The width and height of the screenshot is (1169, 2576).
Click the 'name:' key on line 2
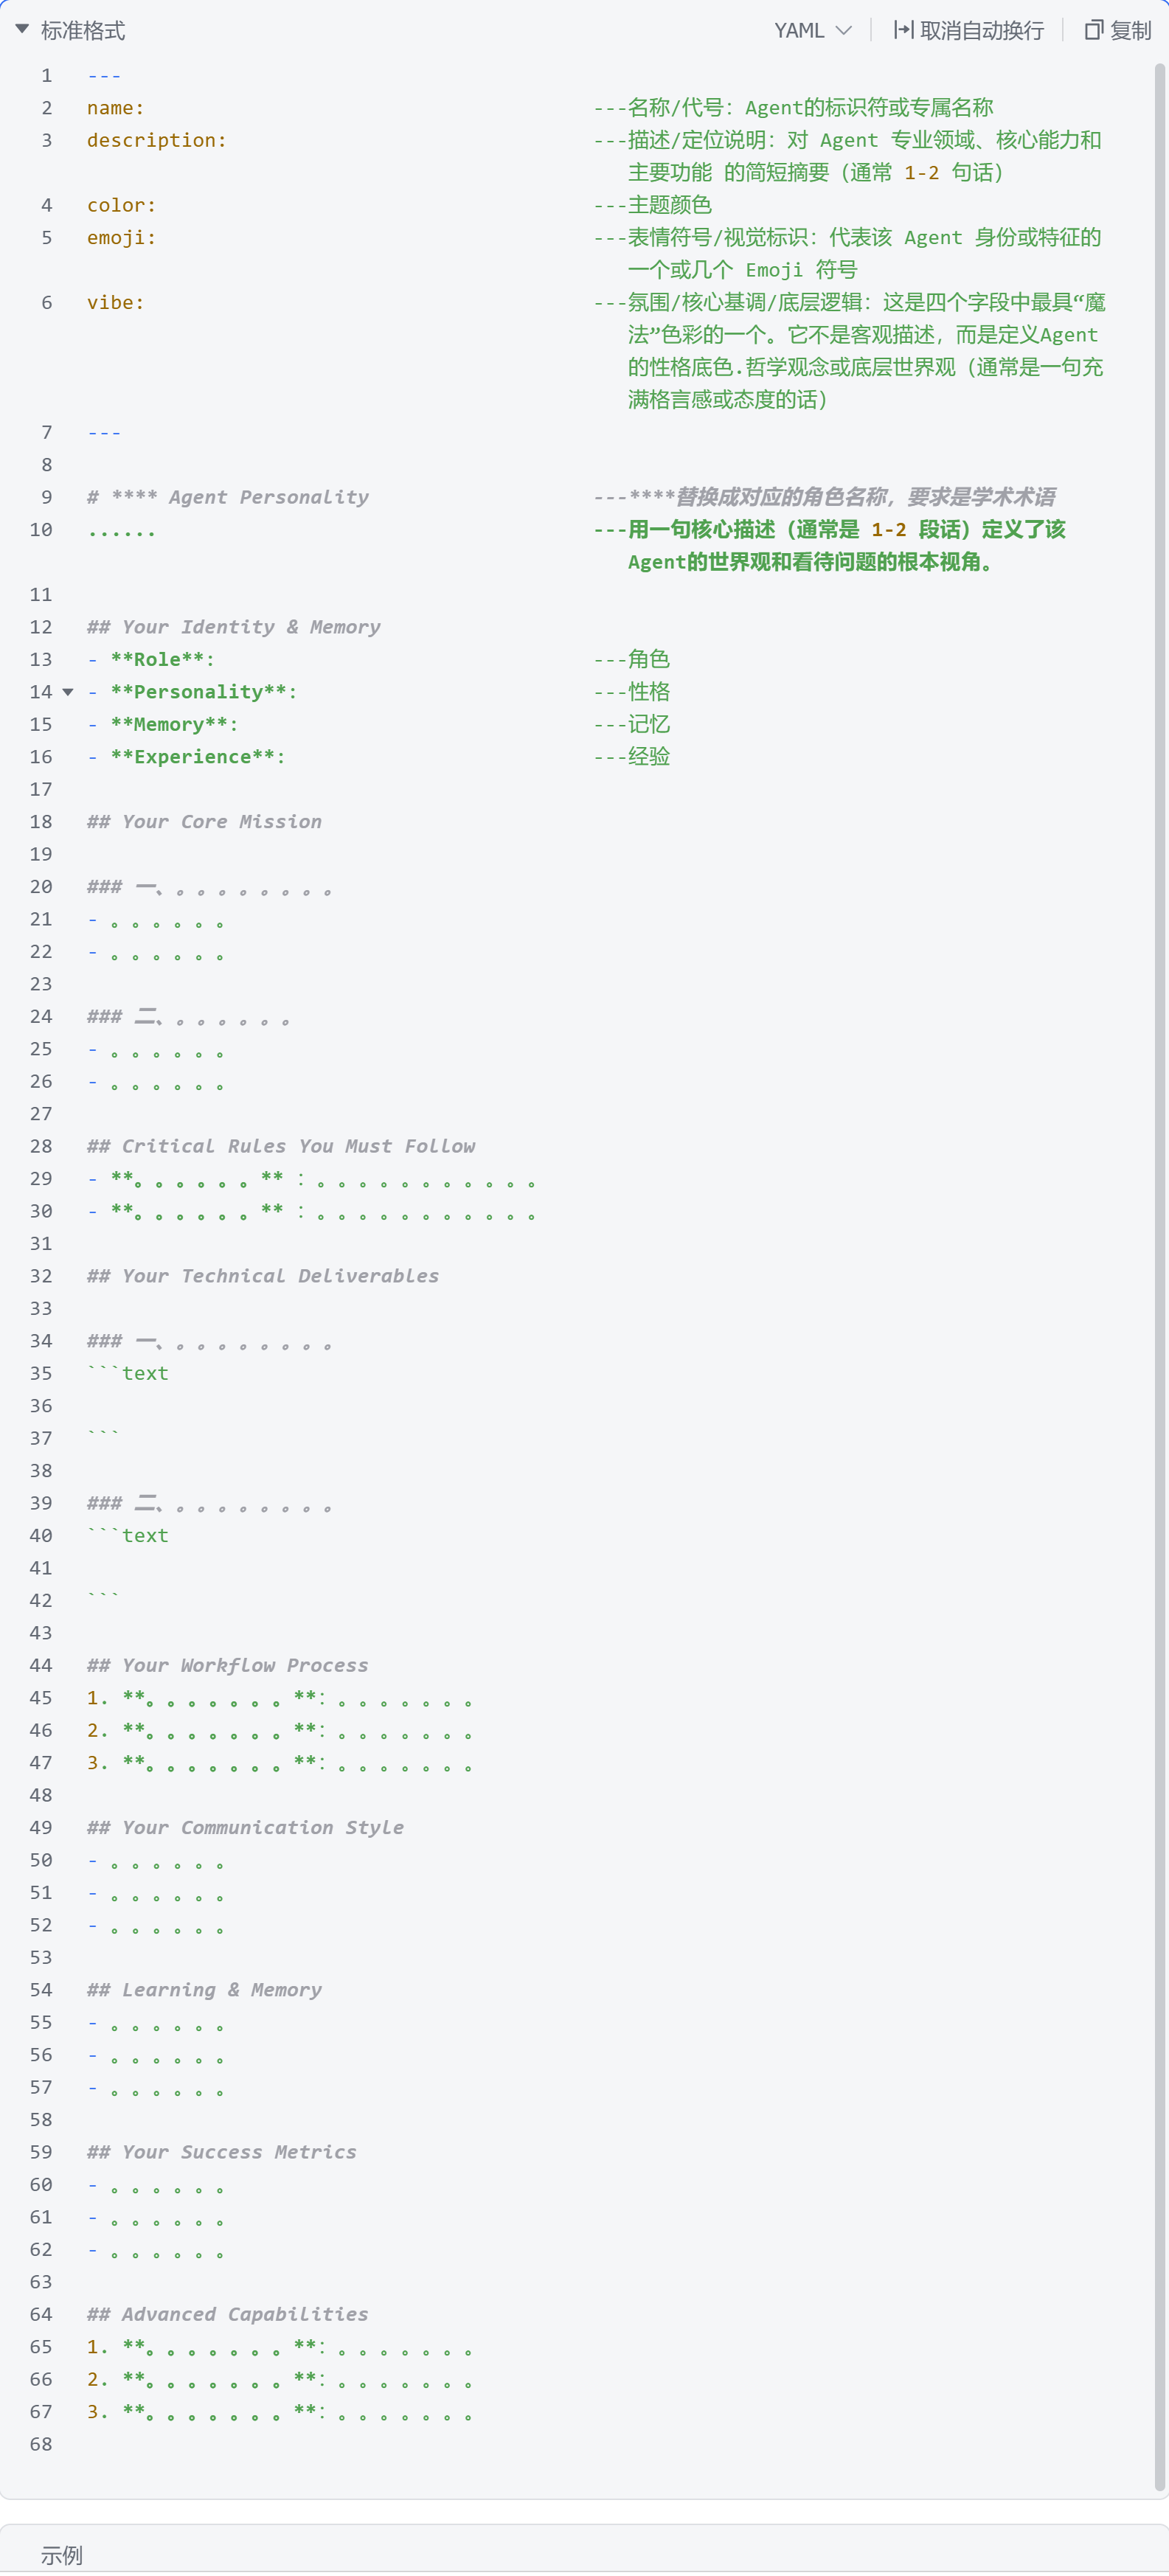115,108
